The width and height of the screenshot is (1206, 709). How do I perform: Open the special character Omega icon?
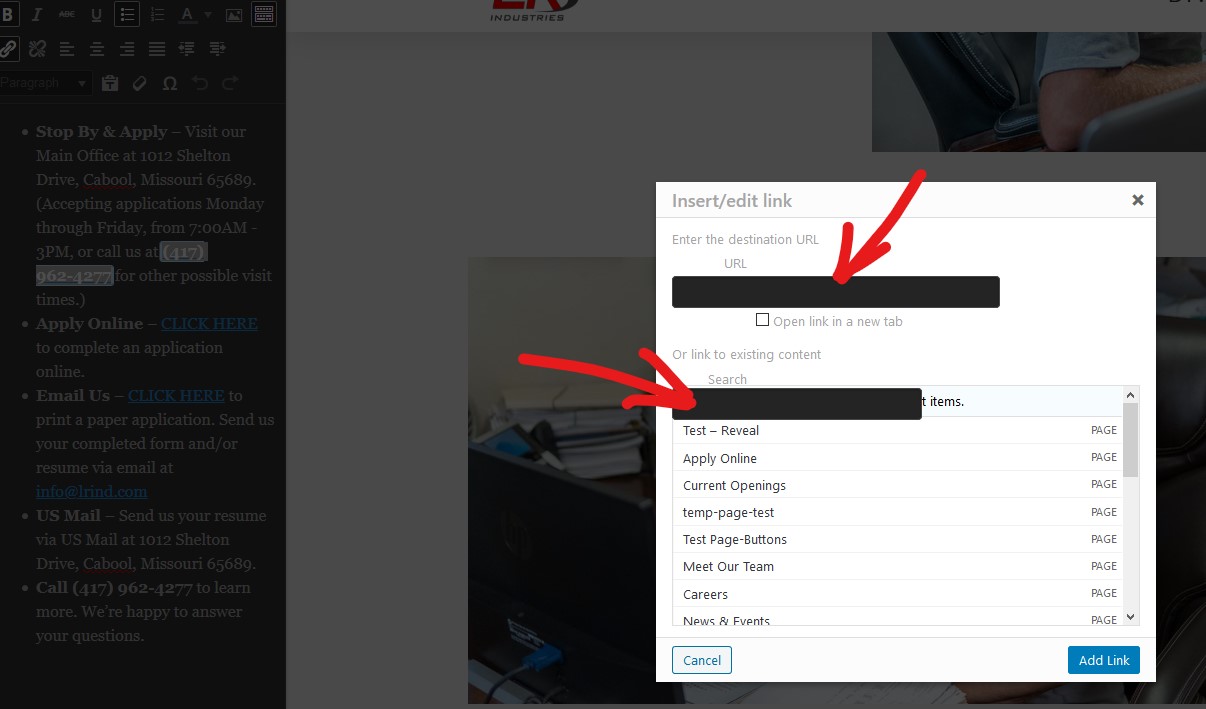(x=170, y=83)
